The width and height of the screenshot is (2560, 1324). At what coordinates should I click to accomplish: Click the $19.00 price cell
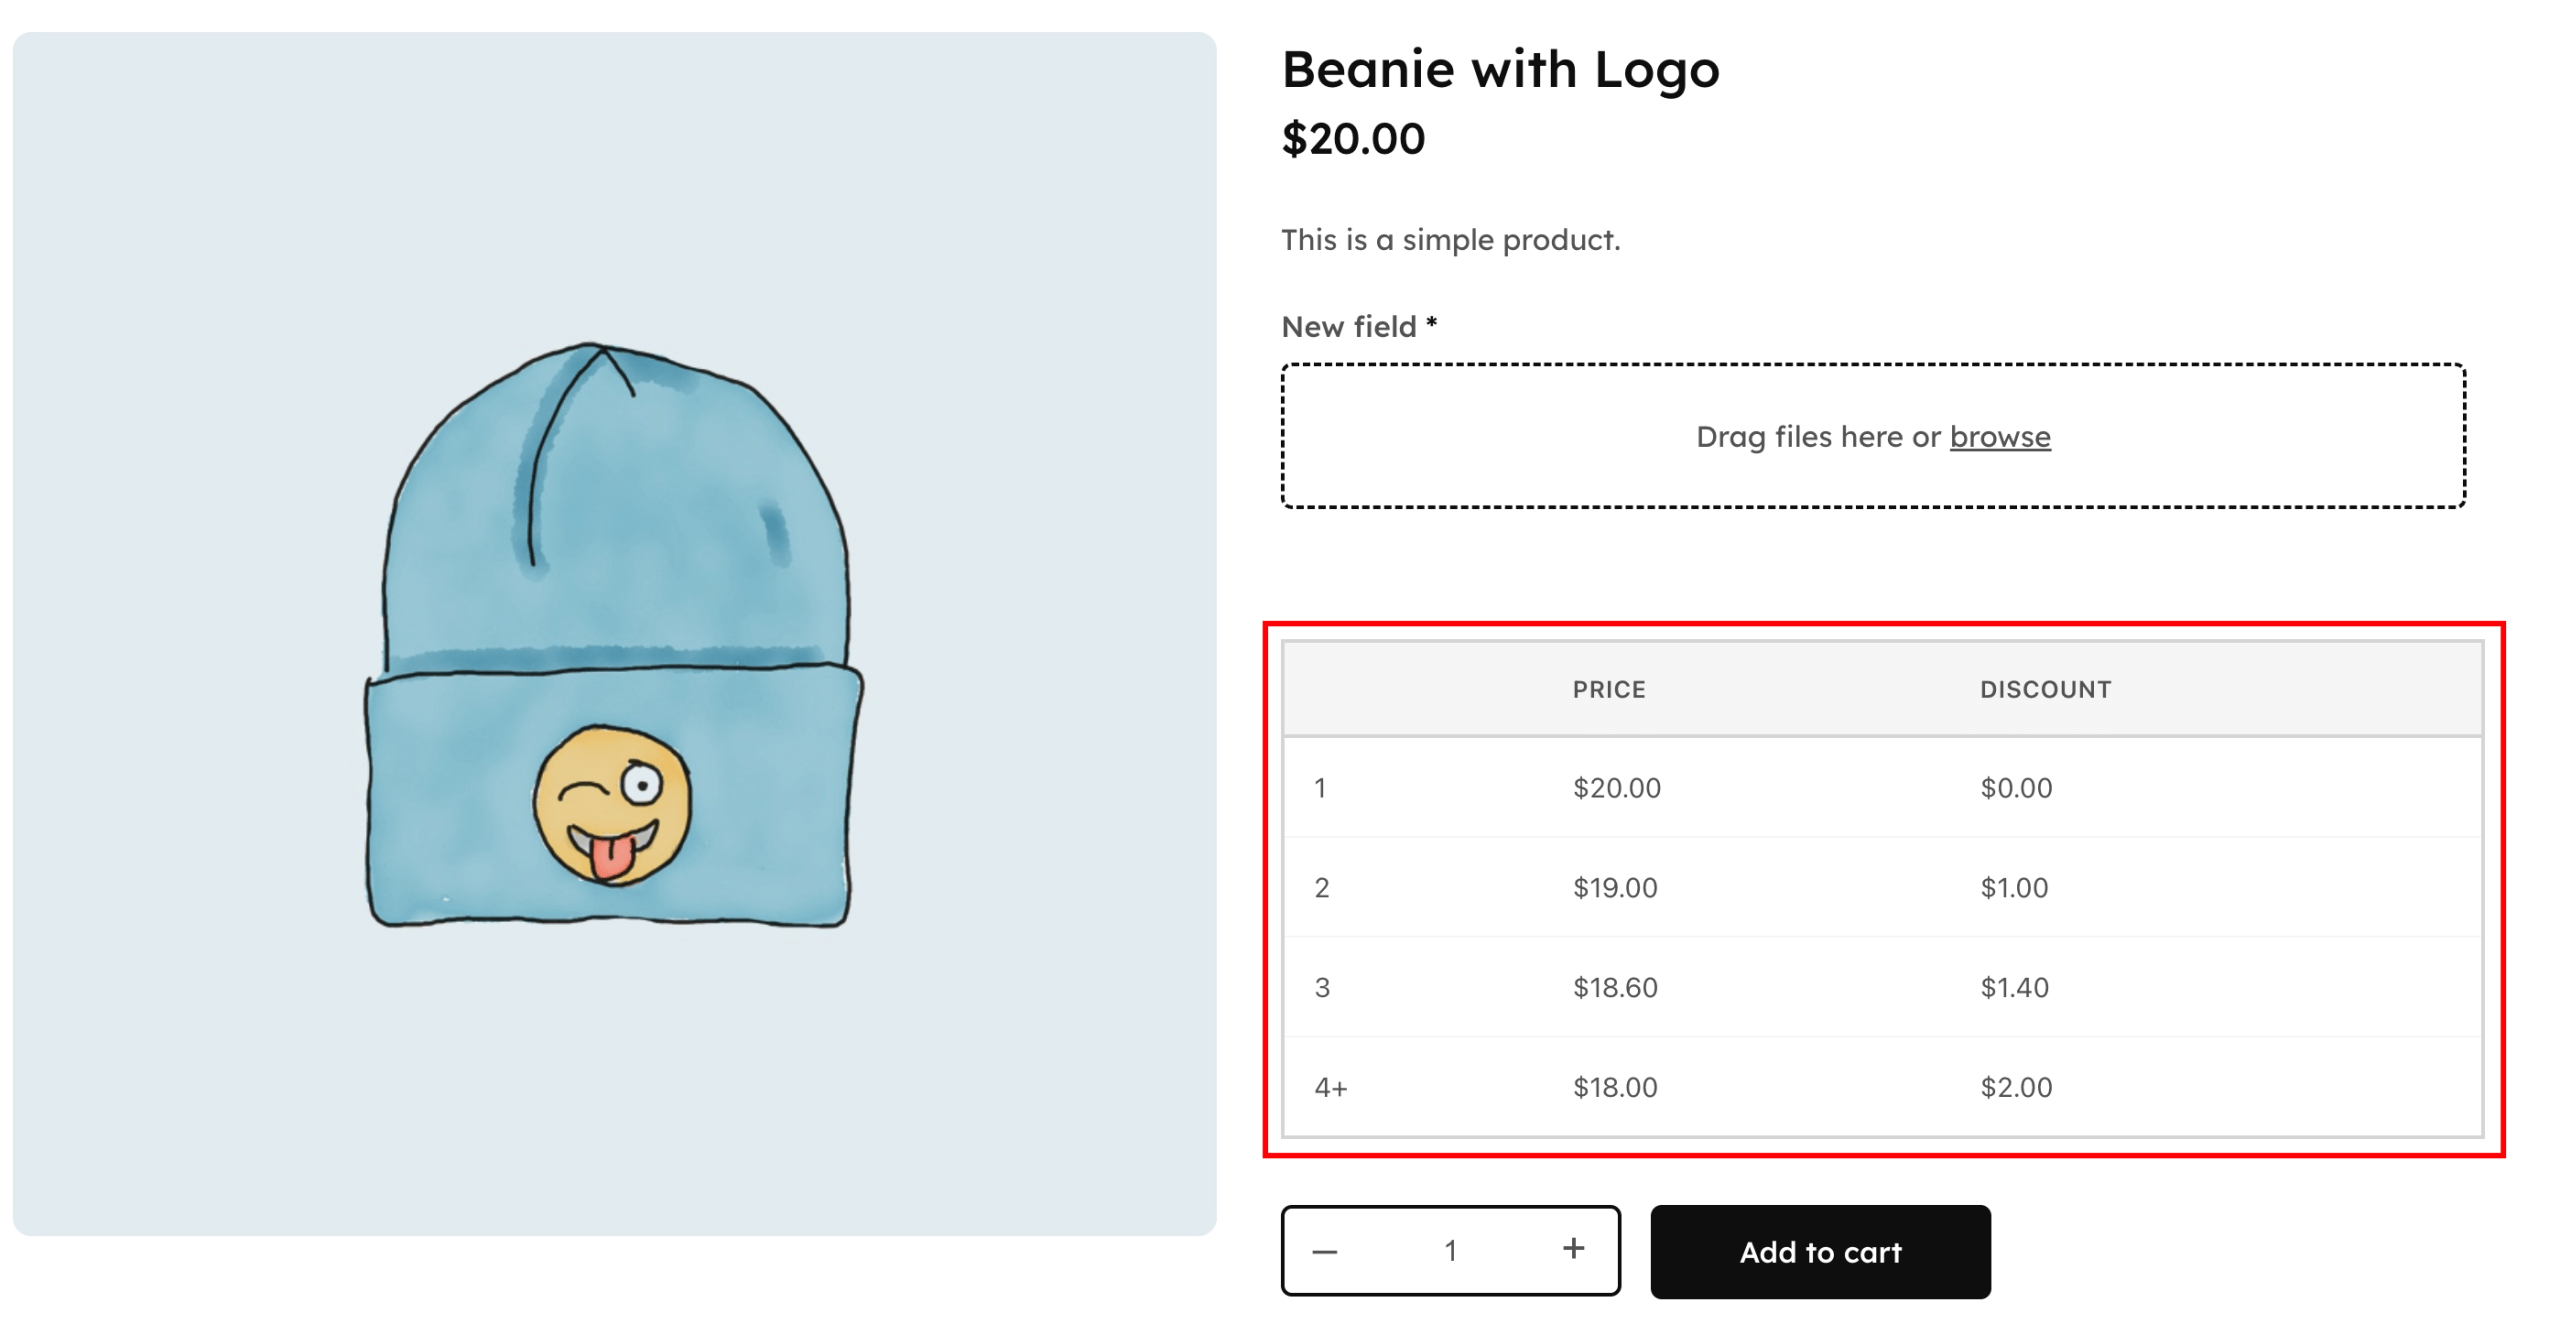[x=1615, y=887]
